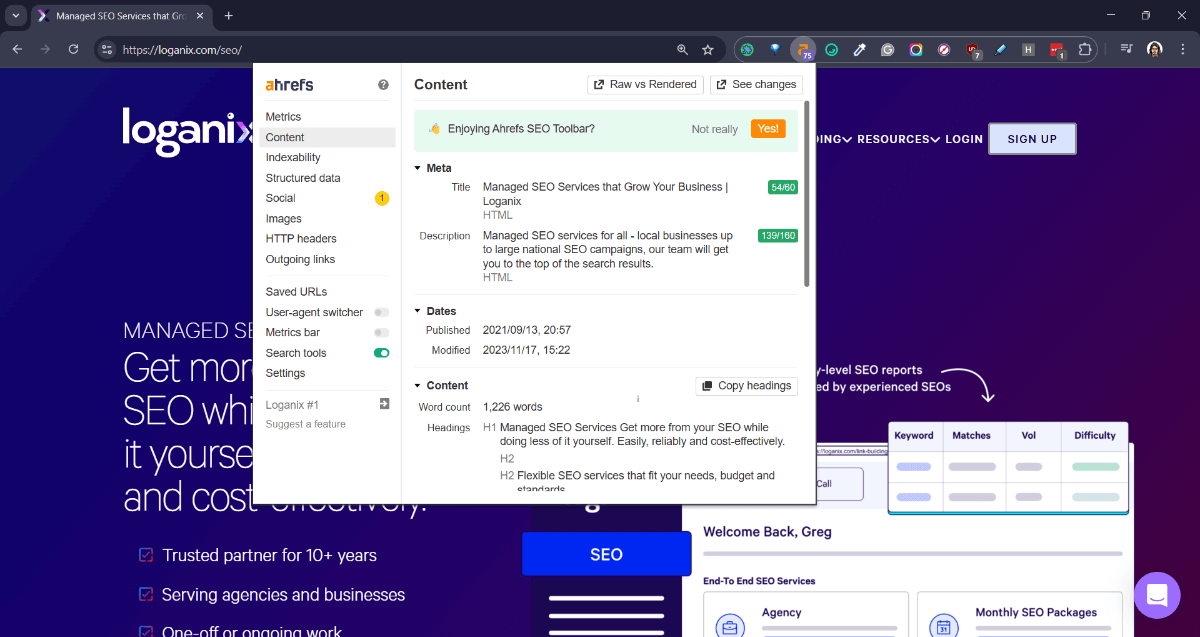
Task: Click the 139/160 description length badge
Action: tap(778, 236)
